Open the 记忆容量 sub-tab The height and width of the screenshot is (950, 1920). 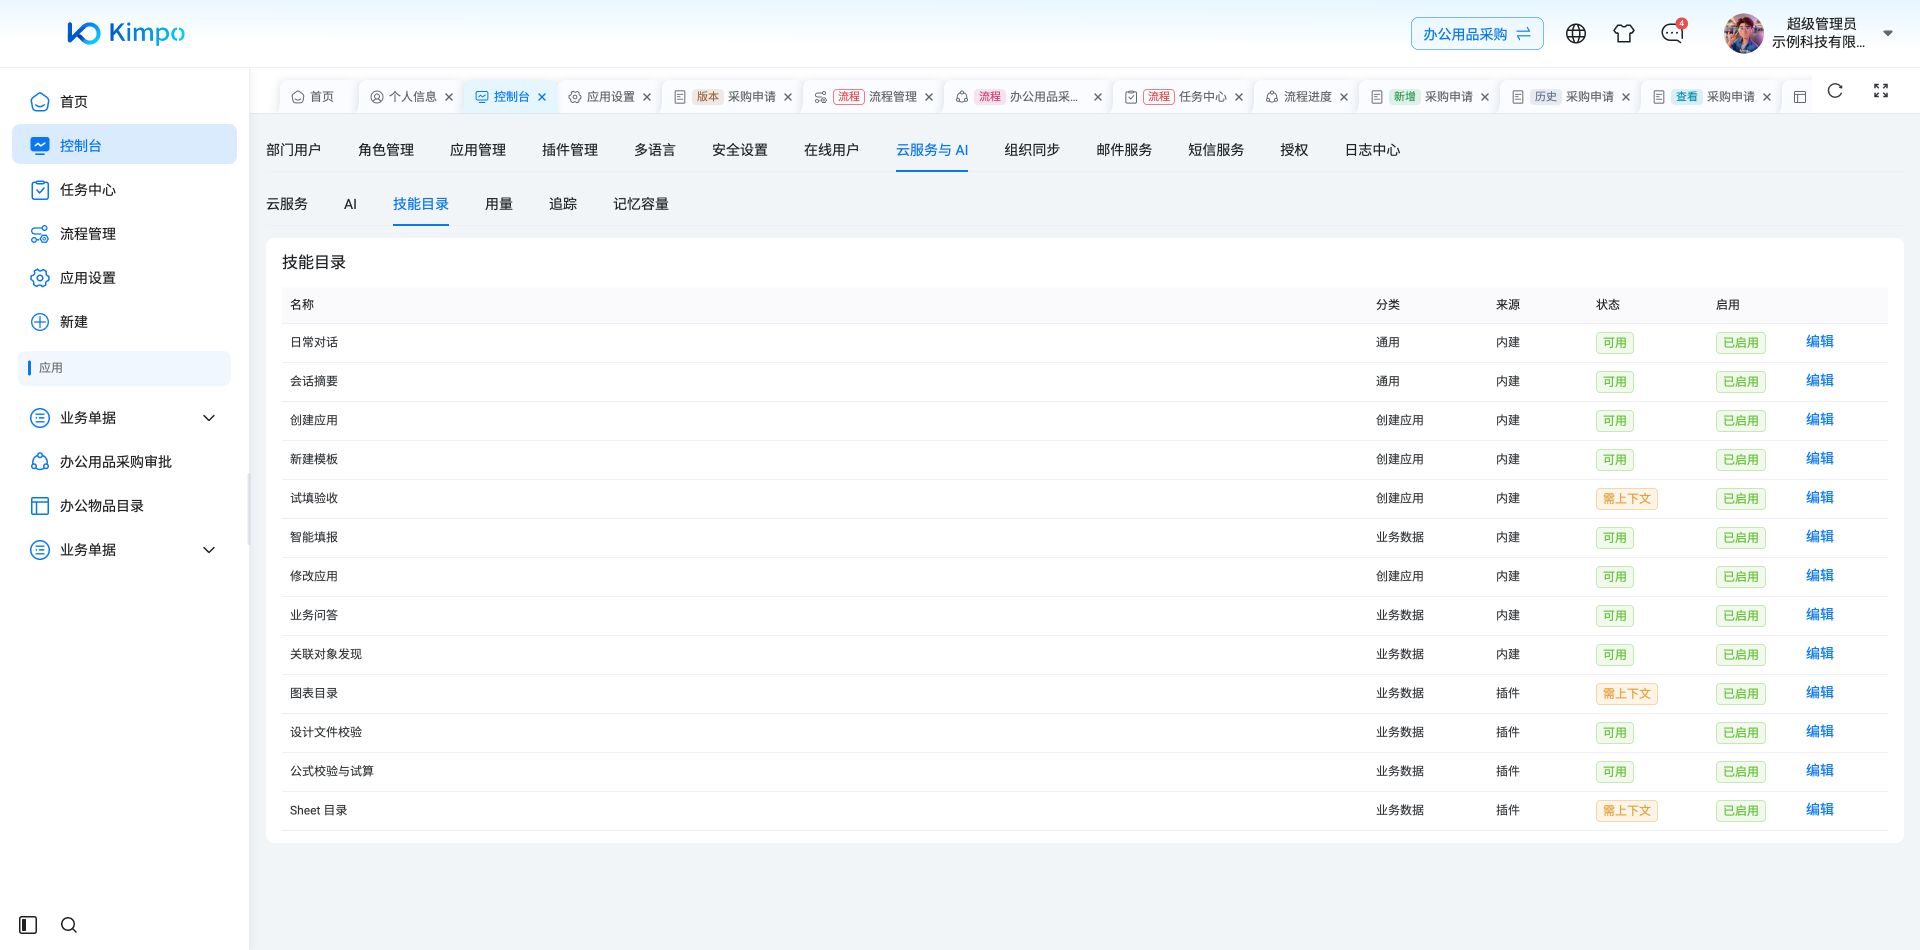click(641, 204)
